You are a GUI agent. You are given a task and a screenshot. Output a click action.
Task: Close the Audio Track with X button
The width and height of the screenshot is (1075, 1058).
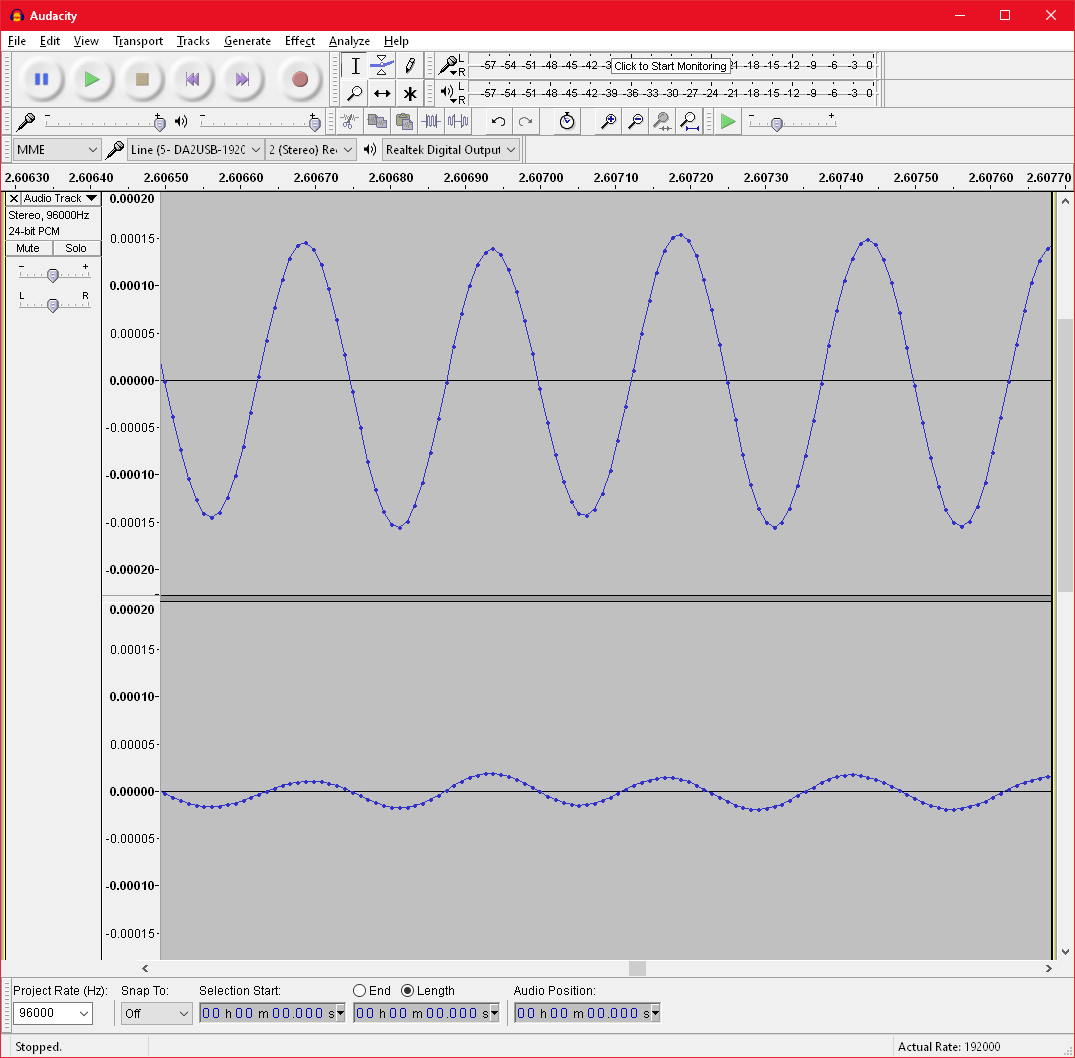(x=14, y=198)
